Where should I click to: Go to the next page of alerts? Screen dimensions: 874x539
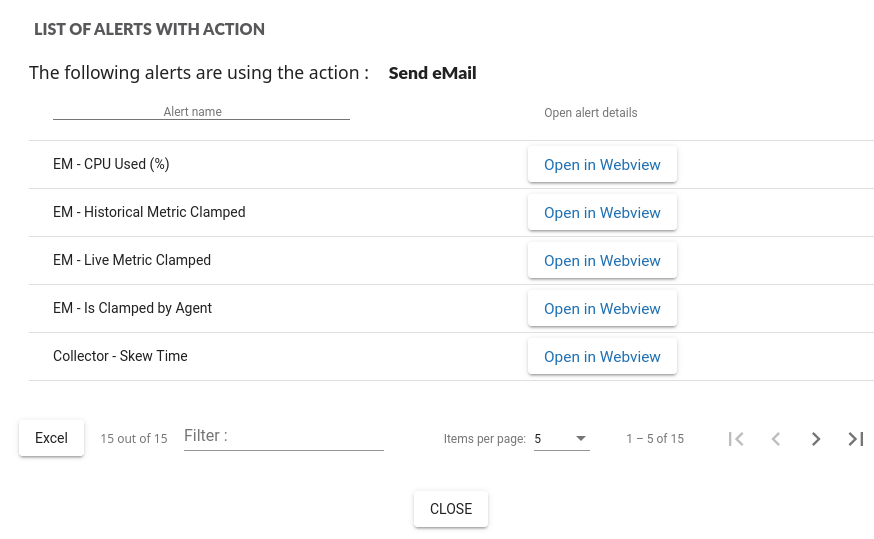click(x=816, y=439)
